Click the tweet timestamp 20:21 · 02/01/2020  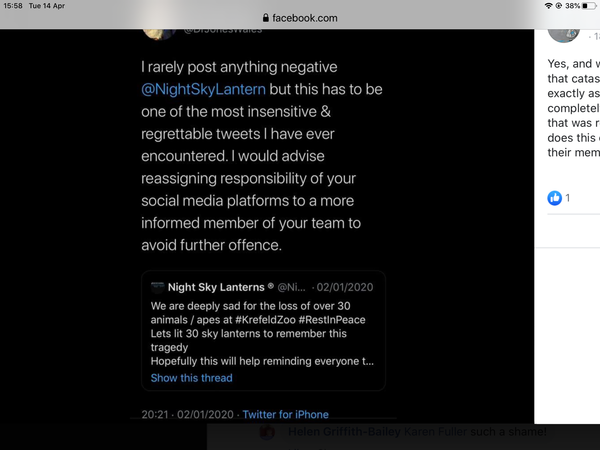pos(187,414)
